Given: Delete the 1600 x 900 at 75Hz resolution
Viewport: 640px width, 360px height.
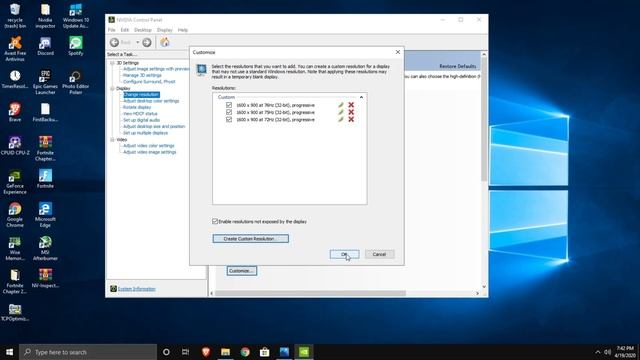Looking at the screenshot, I should click(x=351, y=112).
